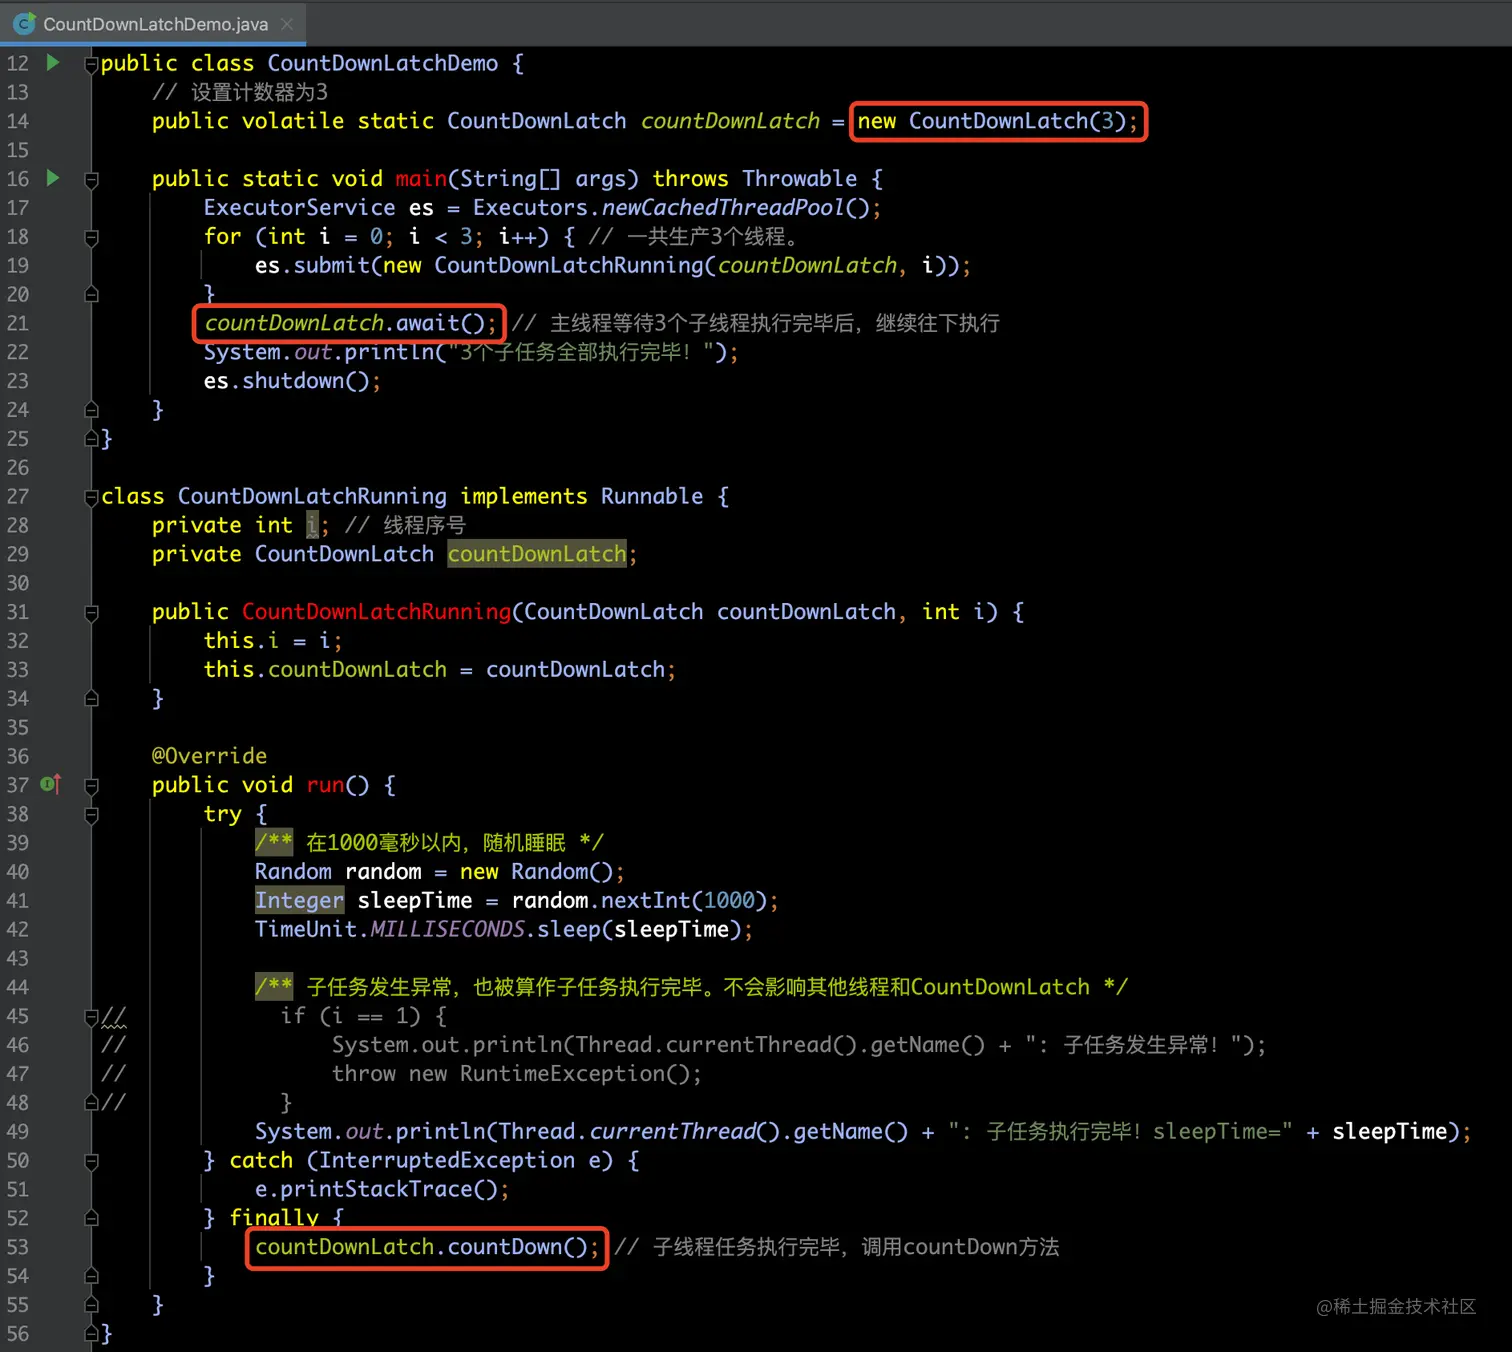Collapse the catch block fold at line 50
Viewport: 1512px width, 1352px height.
91,1162
